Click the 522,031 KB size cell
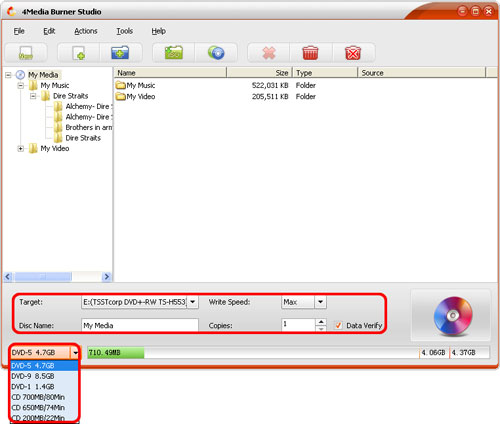Screen dimensions: 500x424 coord(270,85)
